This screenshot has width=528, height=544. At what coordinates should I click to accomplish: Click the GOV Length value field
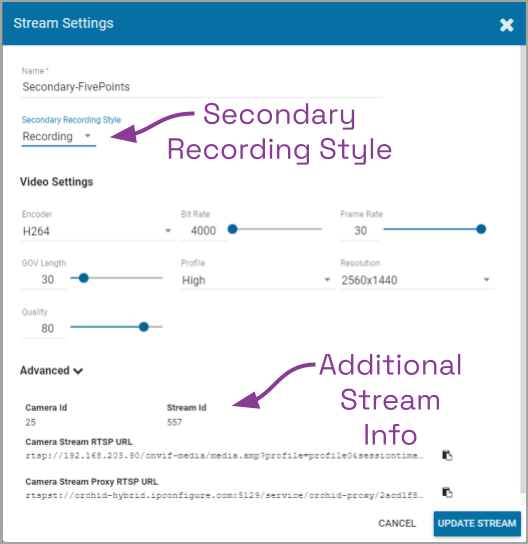point(44,280)
